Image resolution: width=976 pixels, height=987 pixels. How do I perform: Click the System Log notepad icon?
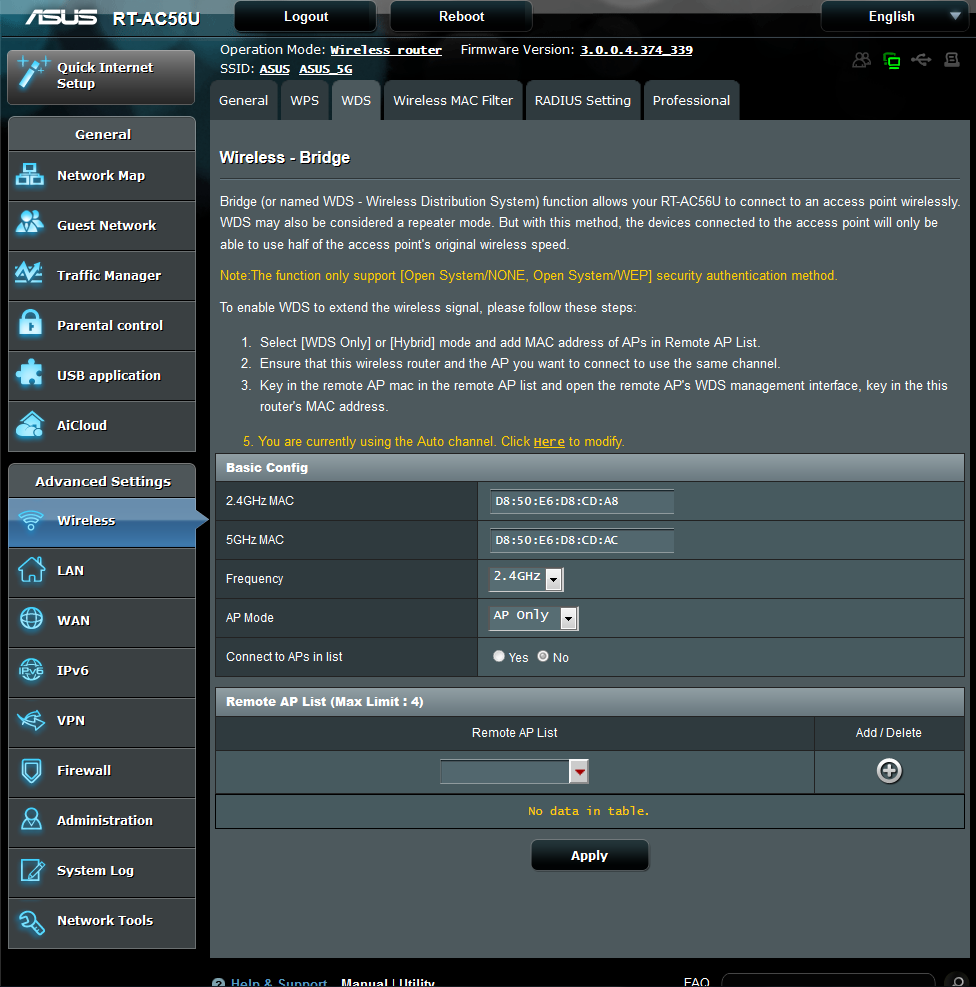[x=32, y=870]
